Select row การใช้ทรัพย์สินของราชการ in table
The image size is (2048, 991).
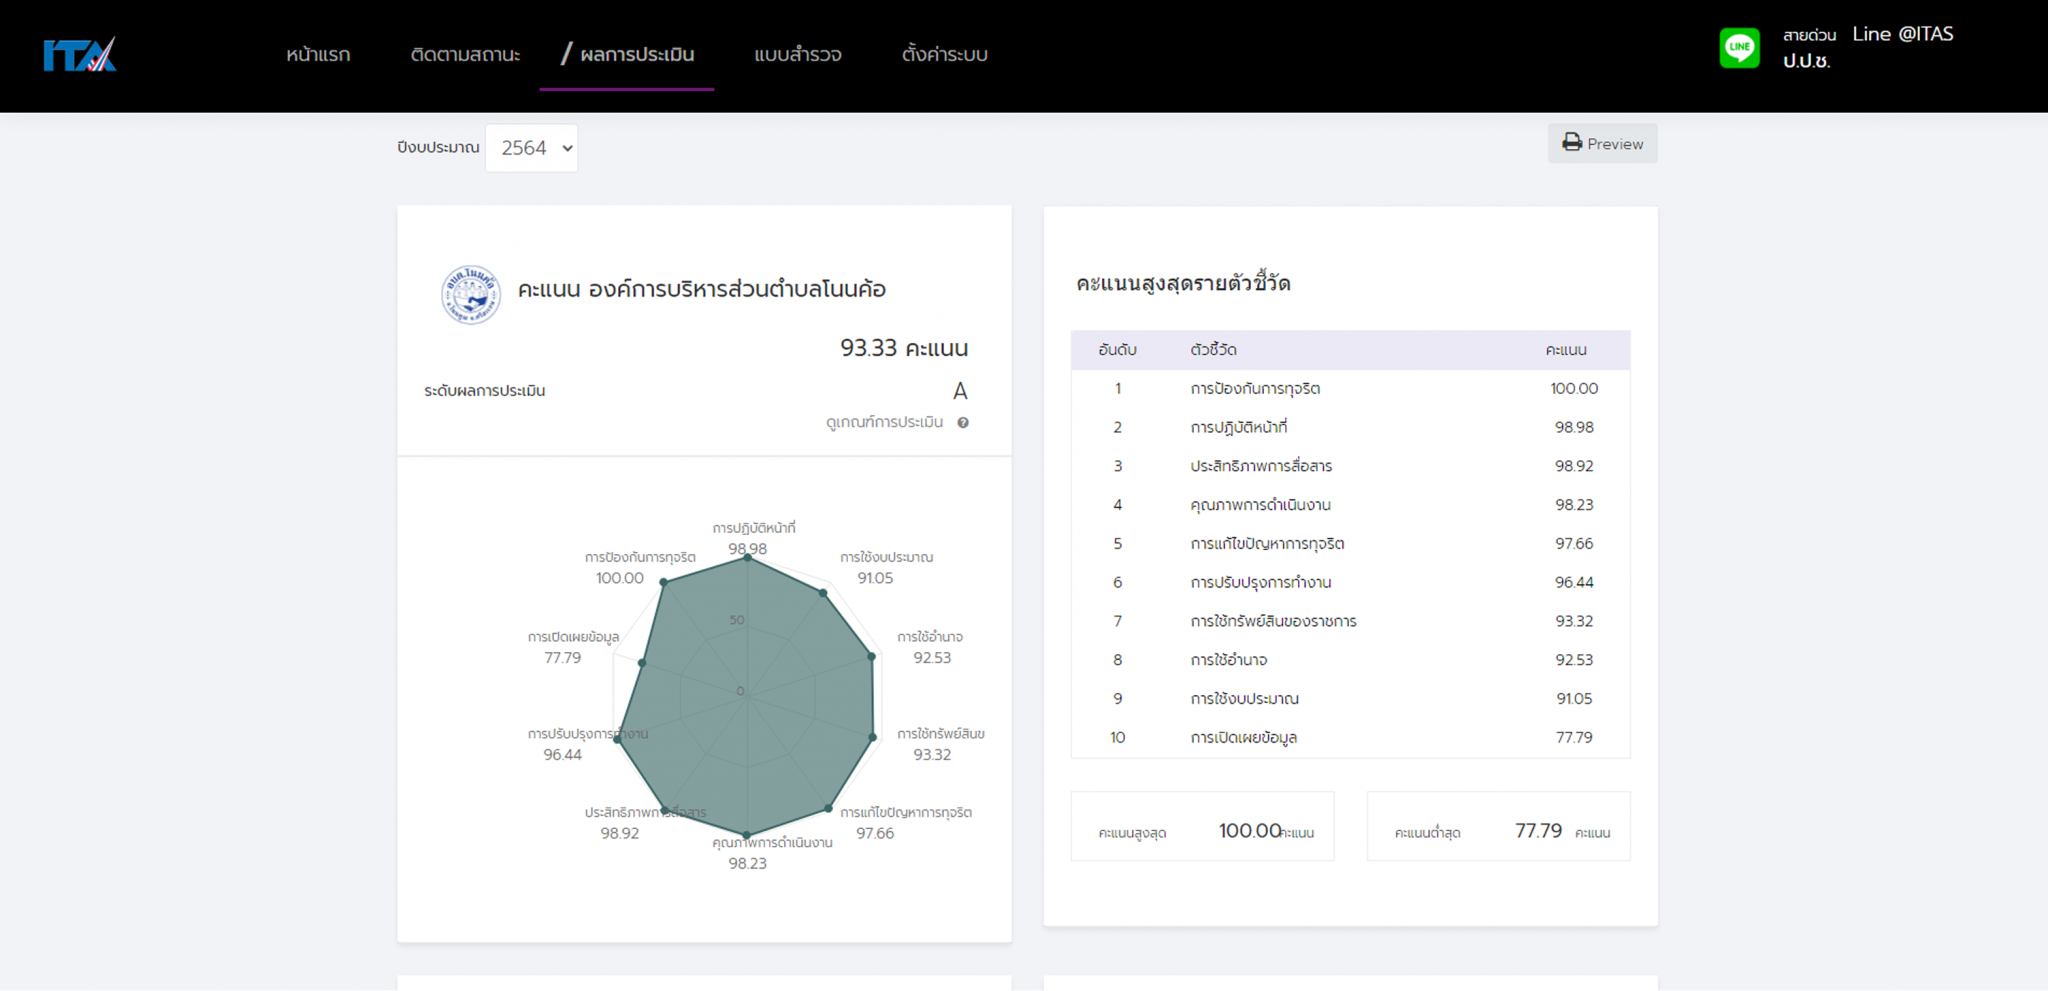coord(1350,621)
